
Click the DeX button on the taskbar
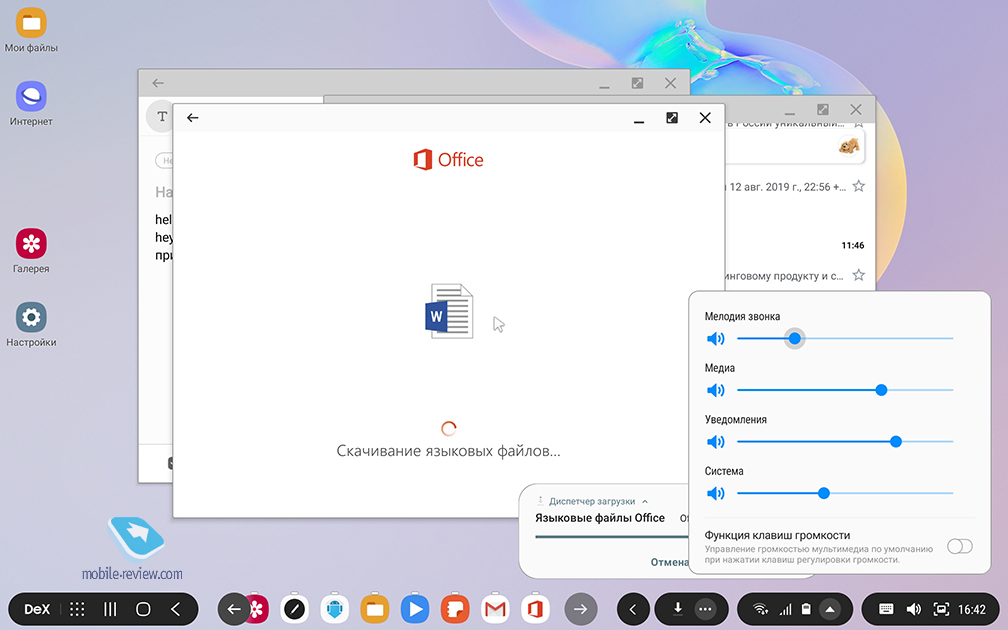pos(37,609)
